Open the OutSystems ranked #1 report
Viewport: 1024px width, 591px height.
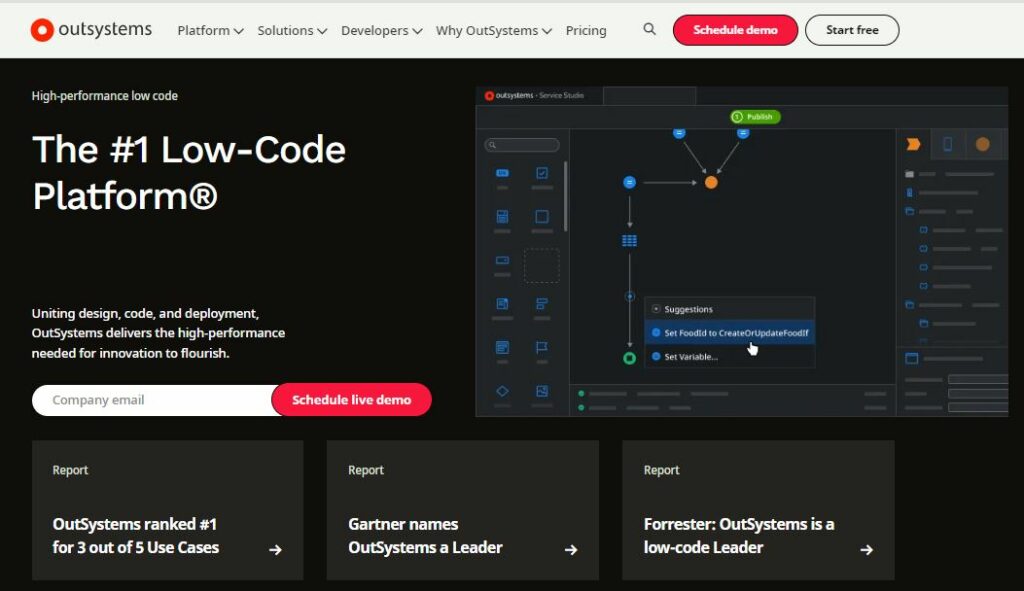[168, 510]
